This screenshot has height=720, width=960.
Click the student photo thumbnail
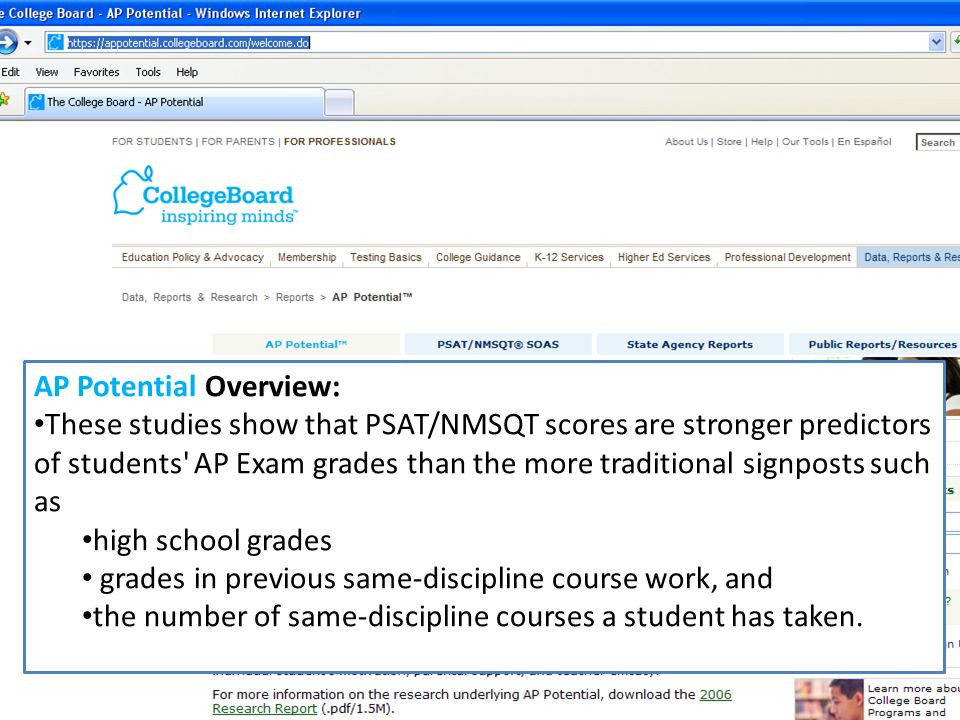[829, 699]
